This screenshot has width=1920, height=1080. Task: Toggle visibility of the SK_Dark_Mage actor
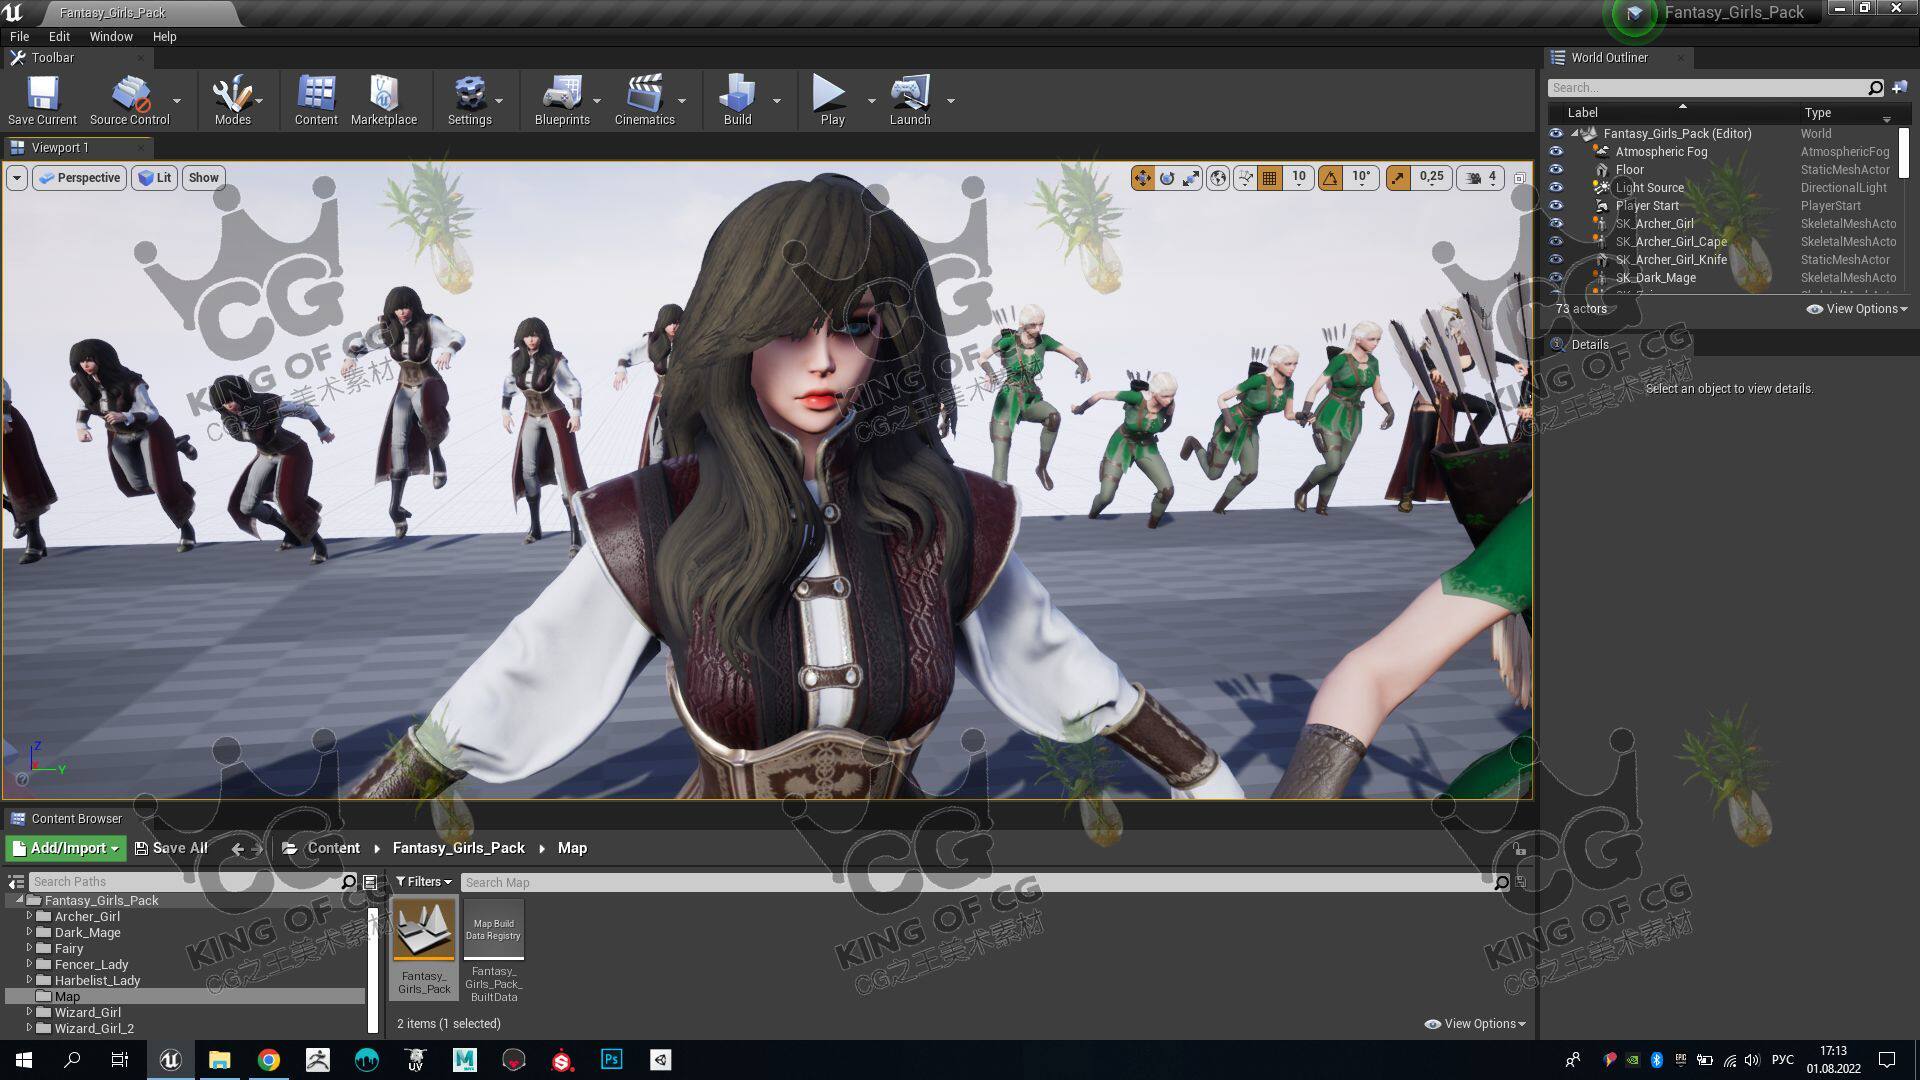point(1556,278)
